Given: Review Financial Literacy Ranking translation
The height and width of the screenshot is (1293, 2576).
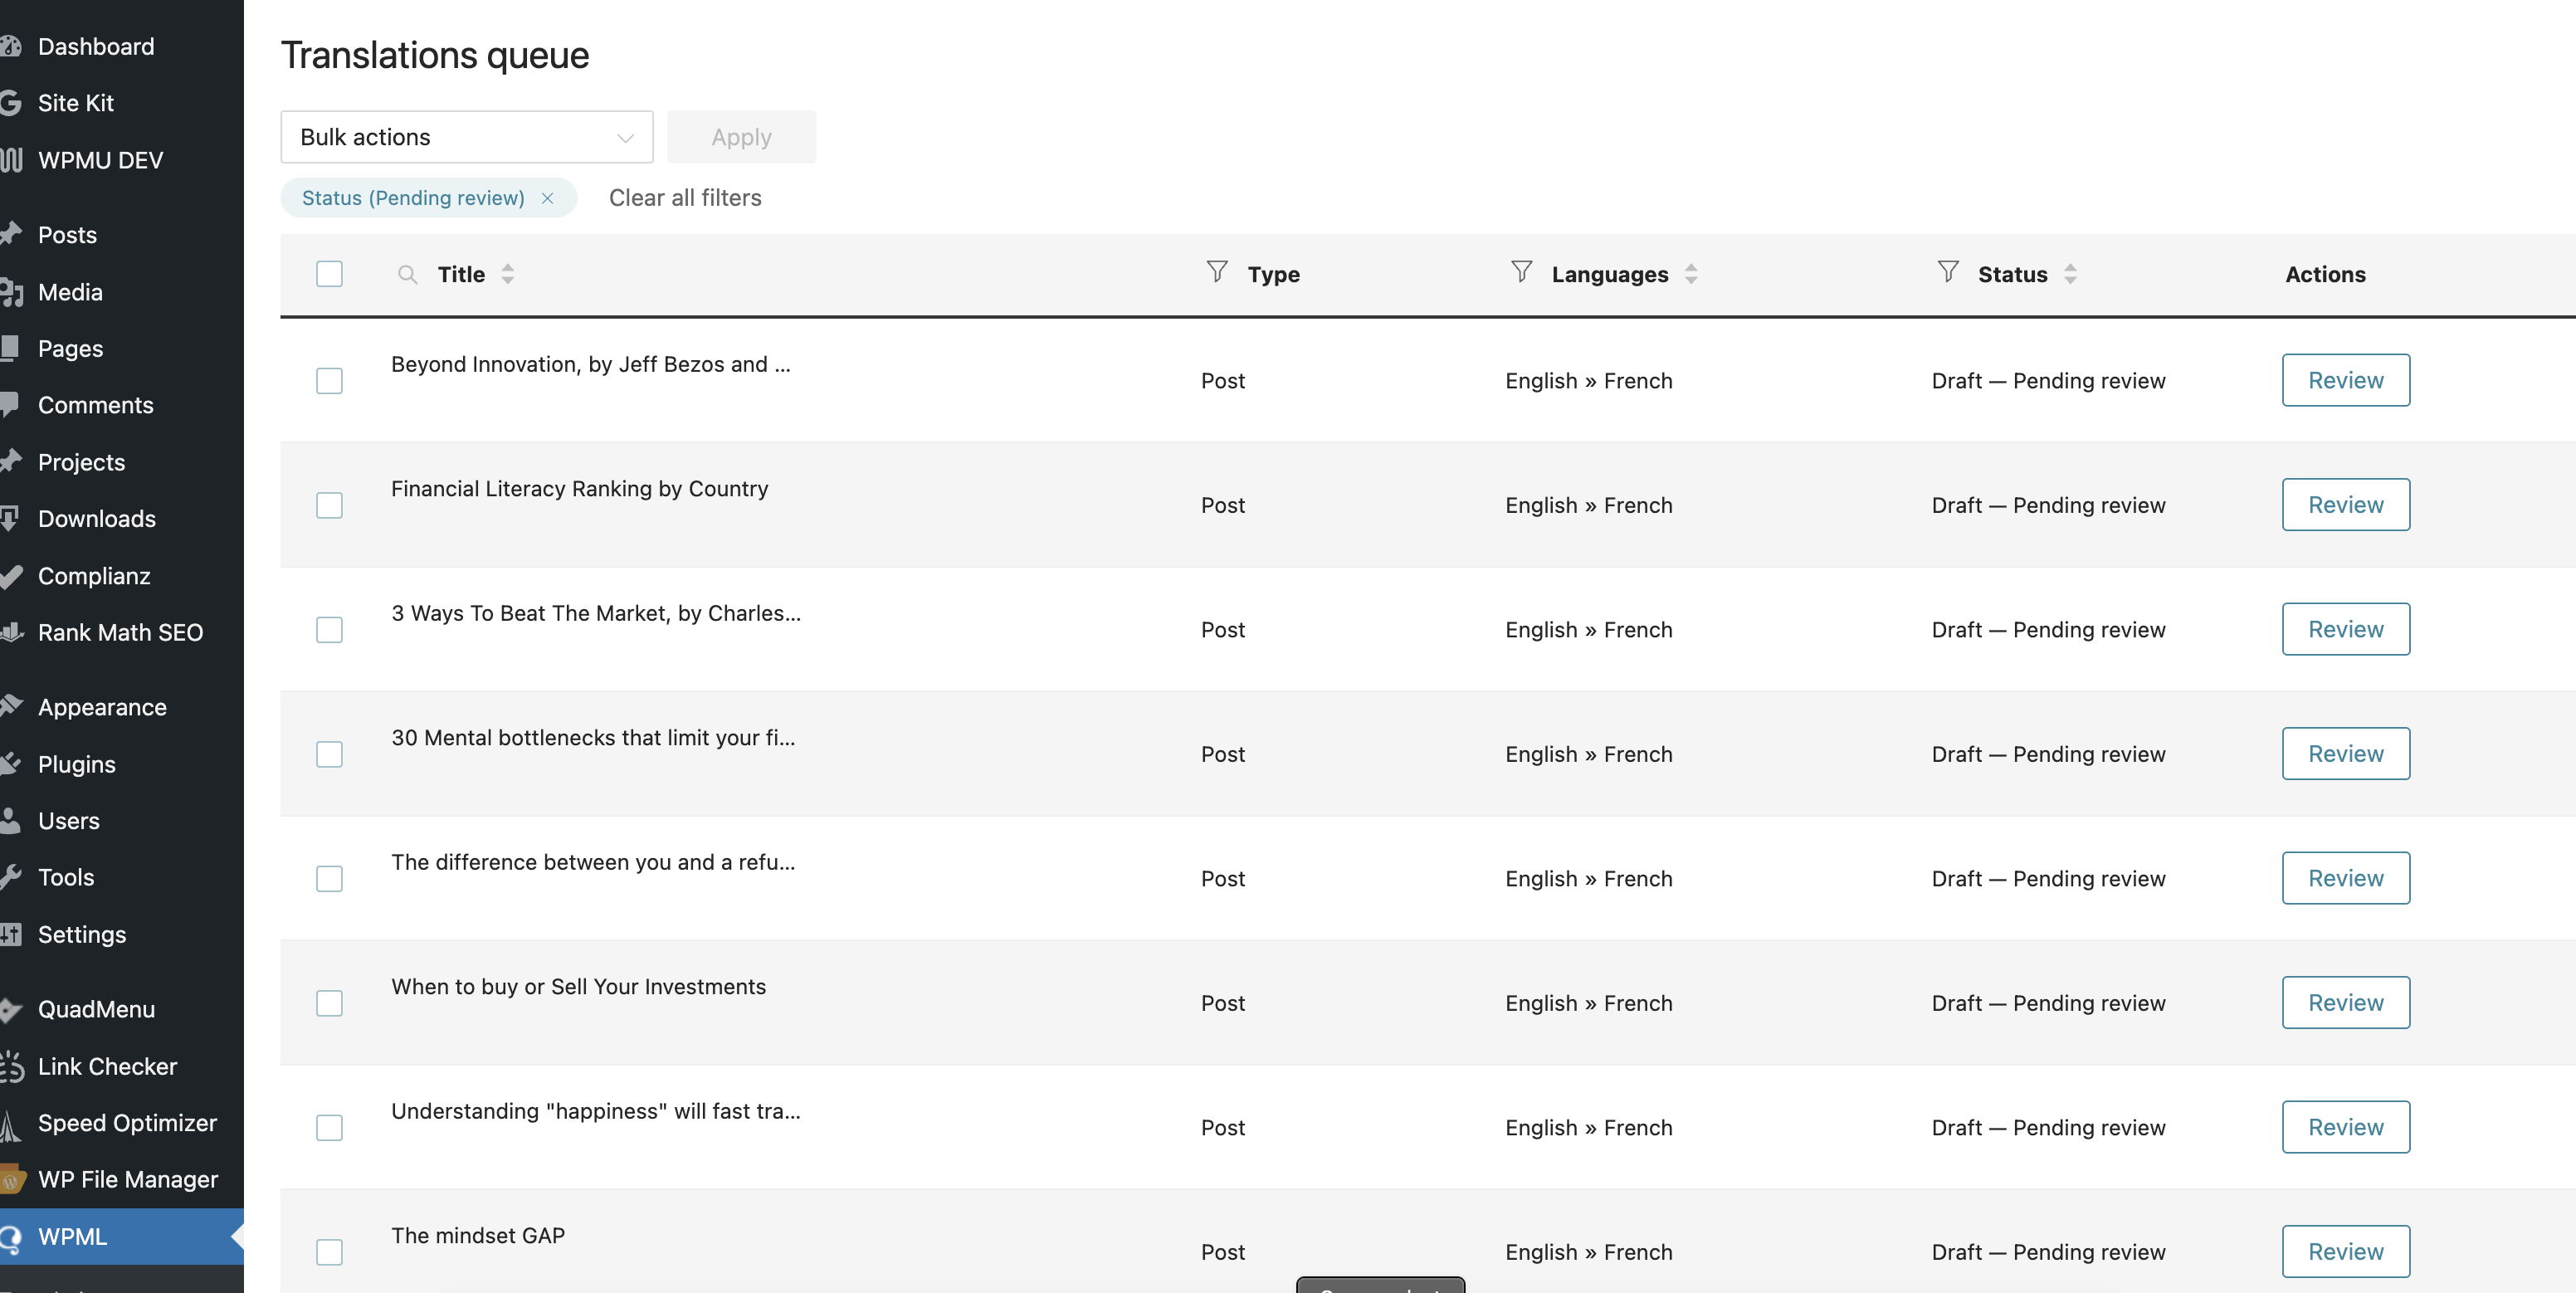Looking at the screenshot, I should [2346, 505].
